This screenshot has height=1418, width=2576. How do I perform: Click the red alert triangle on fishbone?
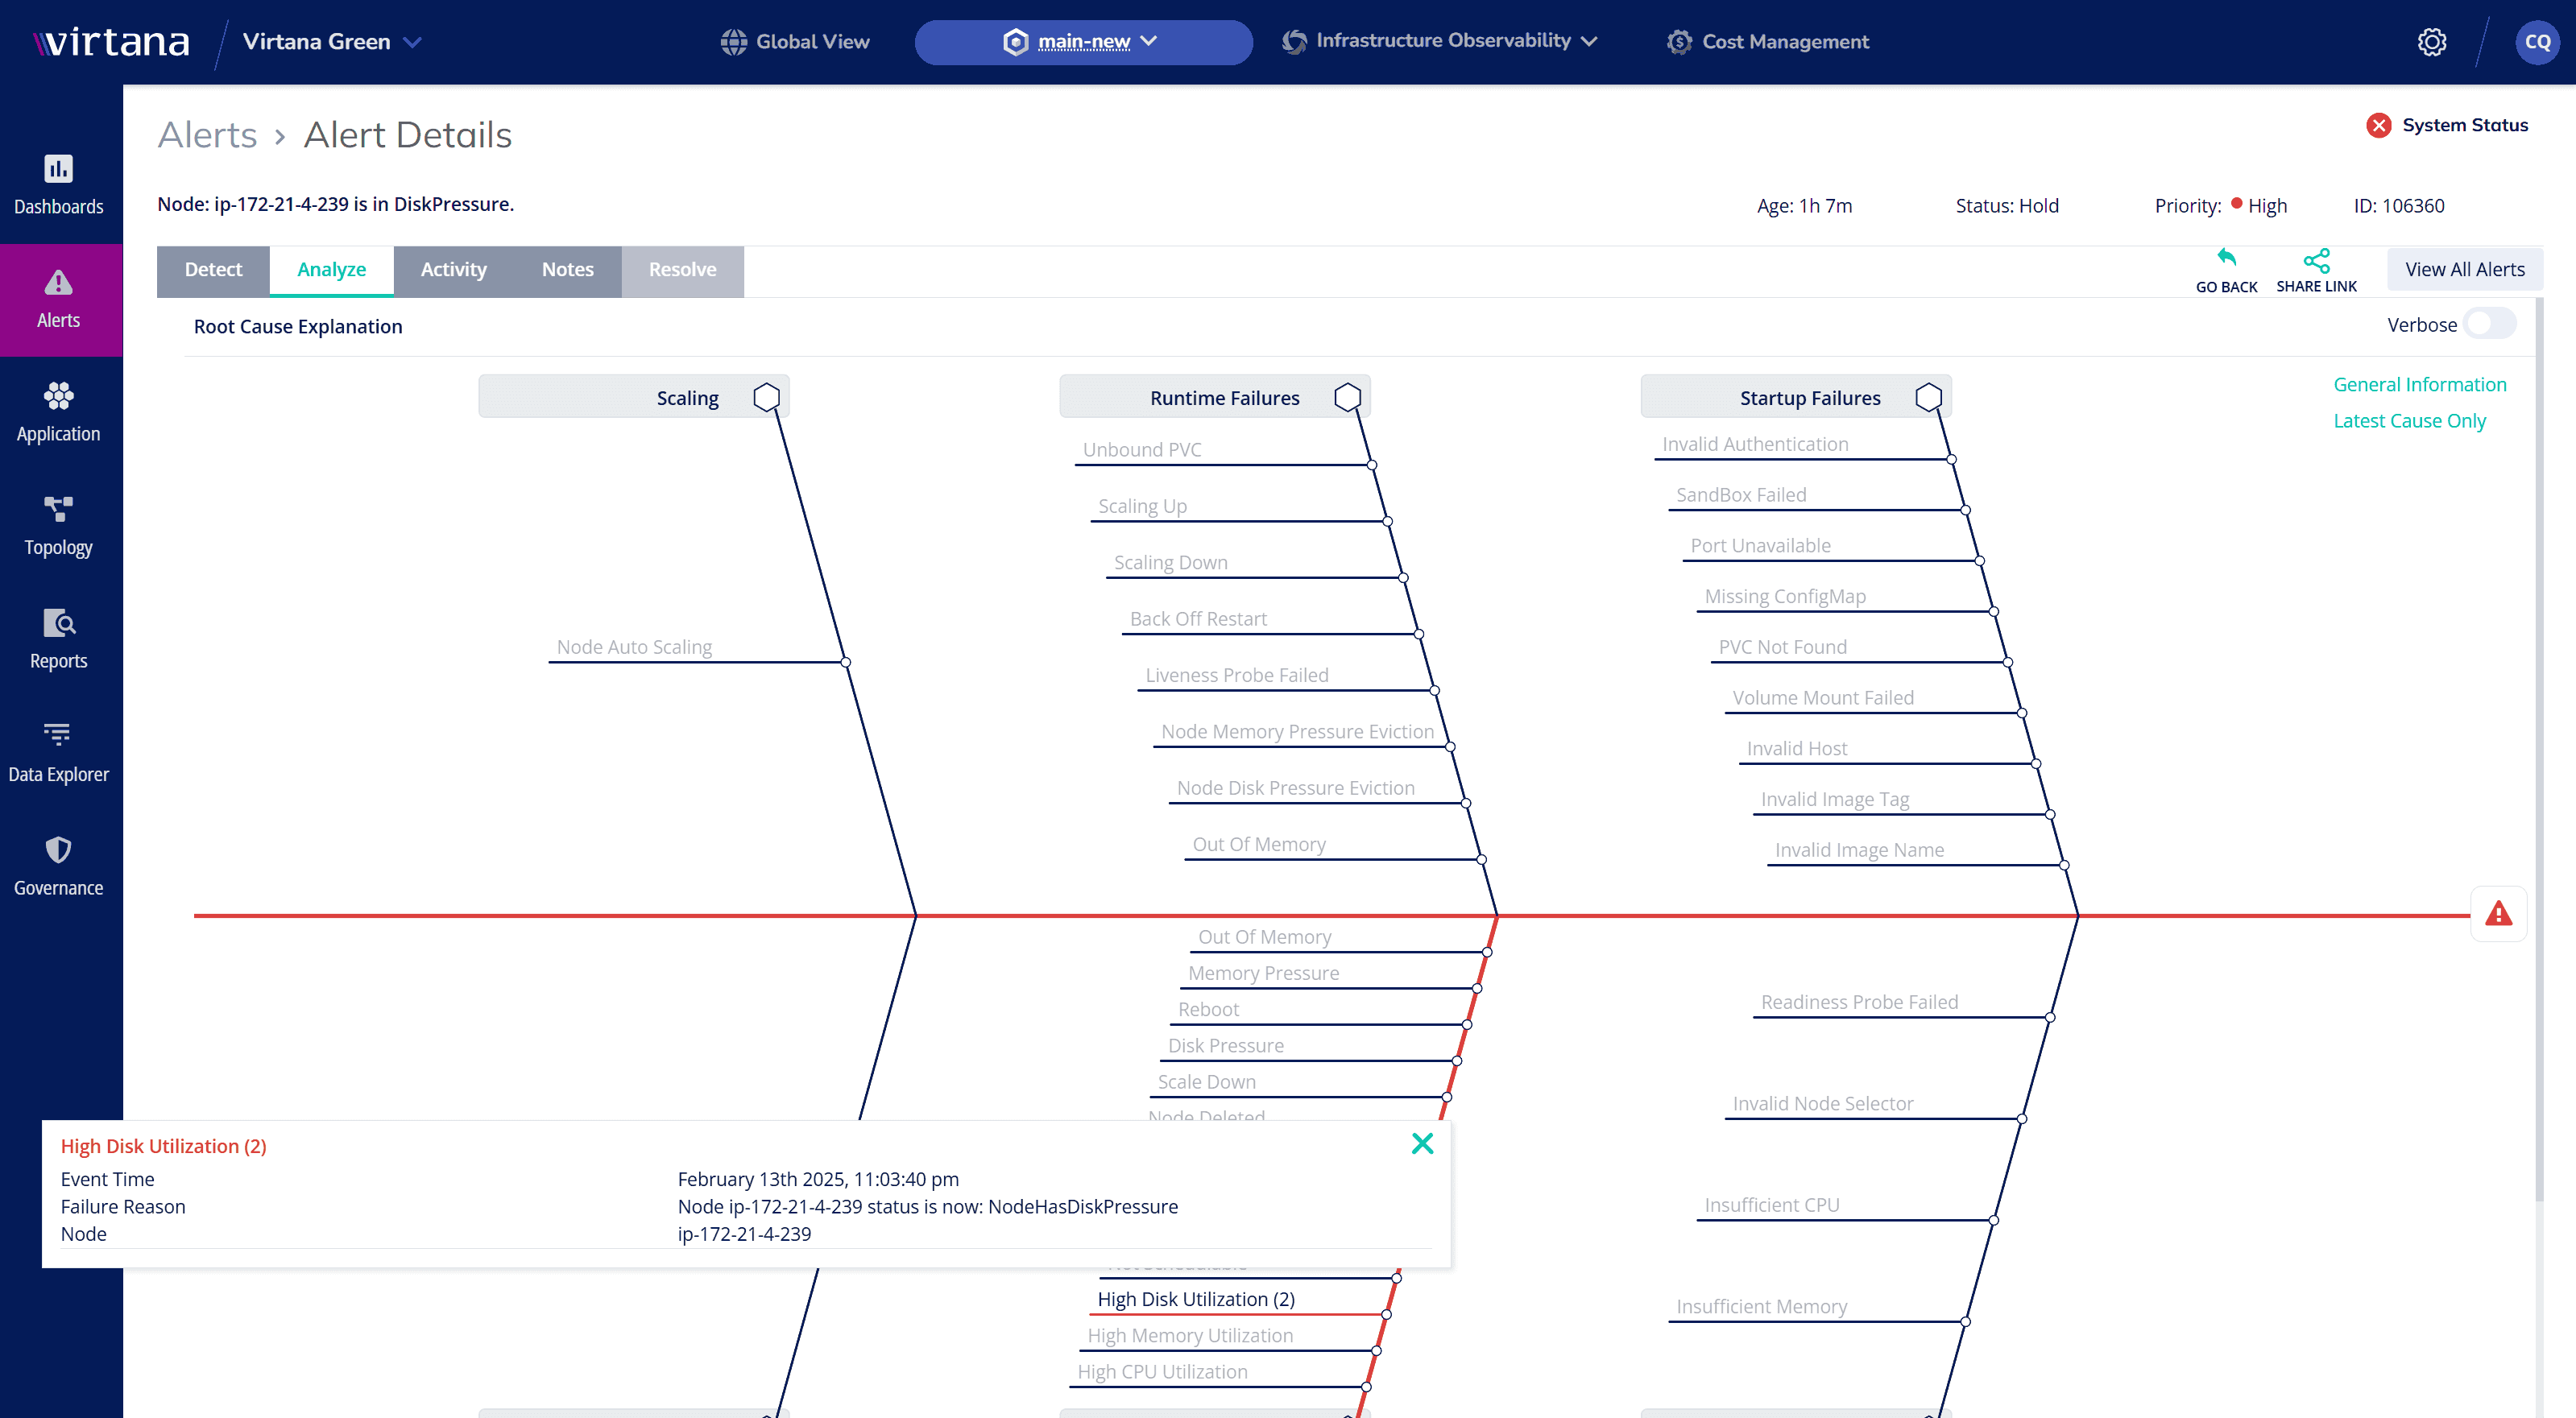pos(2498,913)
